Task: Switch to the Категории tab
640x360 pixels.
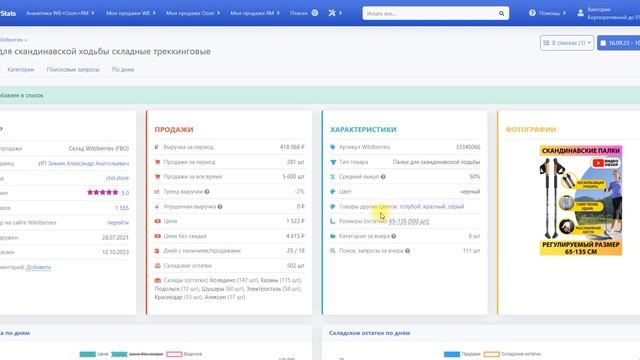Action: click(x=21, y=69)
